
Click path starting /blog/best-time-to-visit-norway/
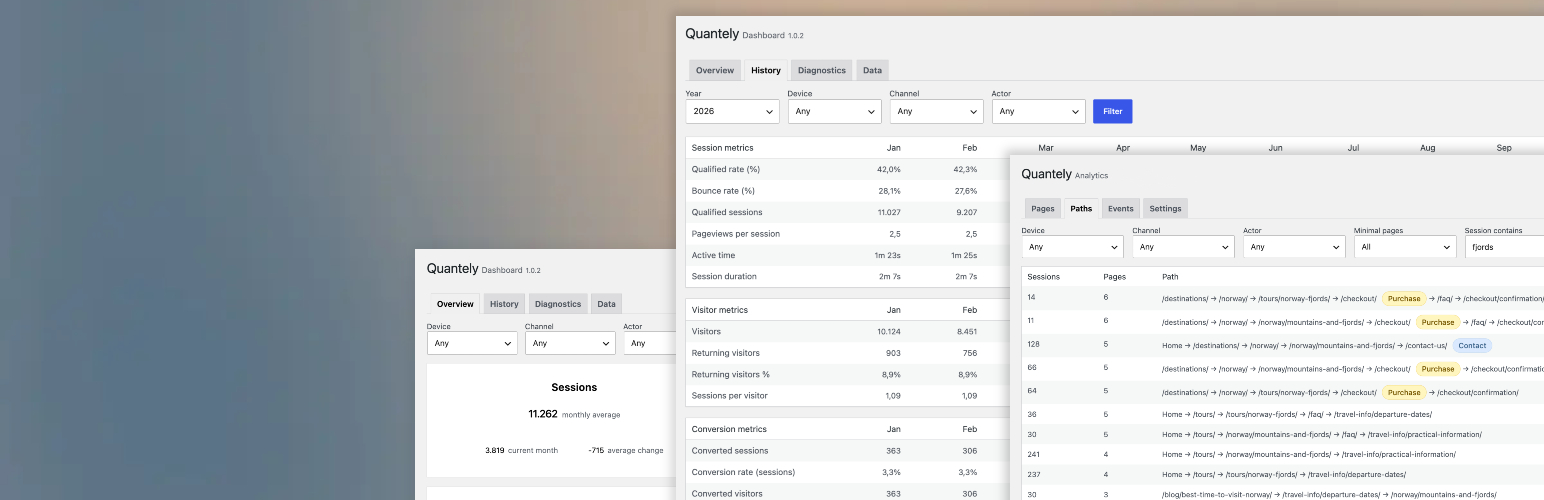1329,494
